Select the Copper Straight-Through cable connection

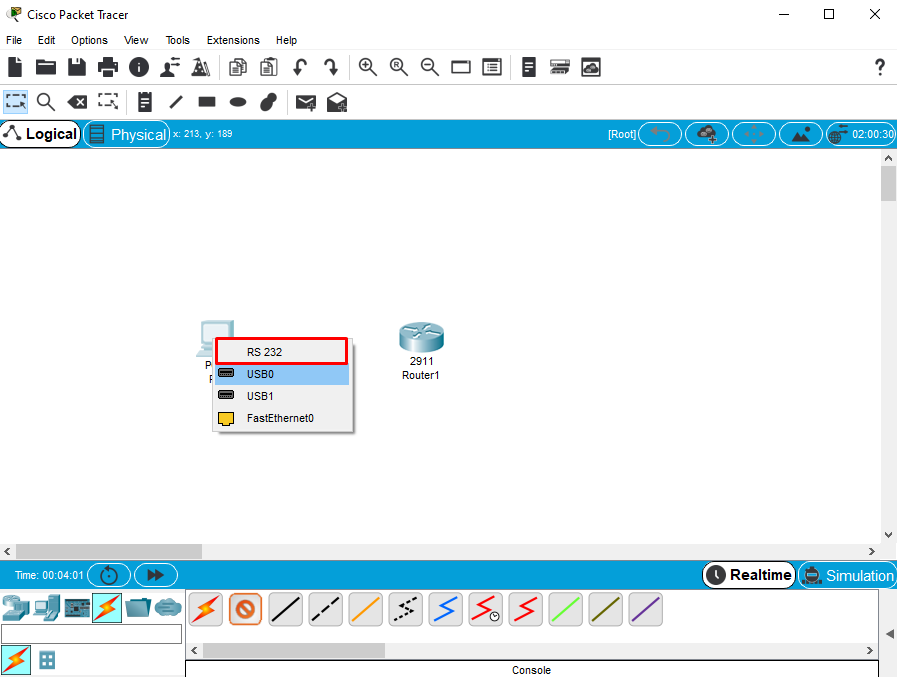(x=285, y=609)
